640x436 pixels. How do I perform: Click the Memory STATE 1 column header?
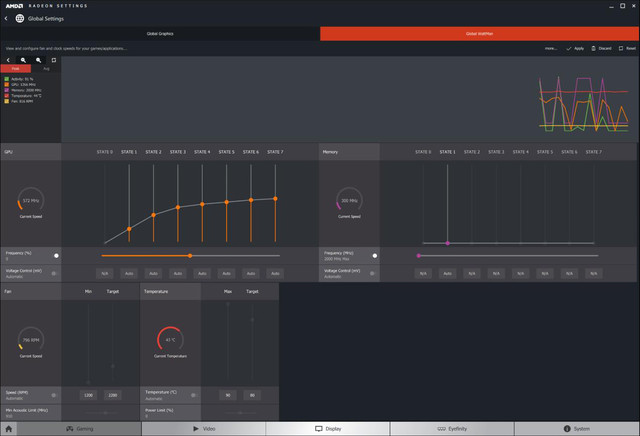[447, 152]
